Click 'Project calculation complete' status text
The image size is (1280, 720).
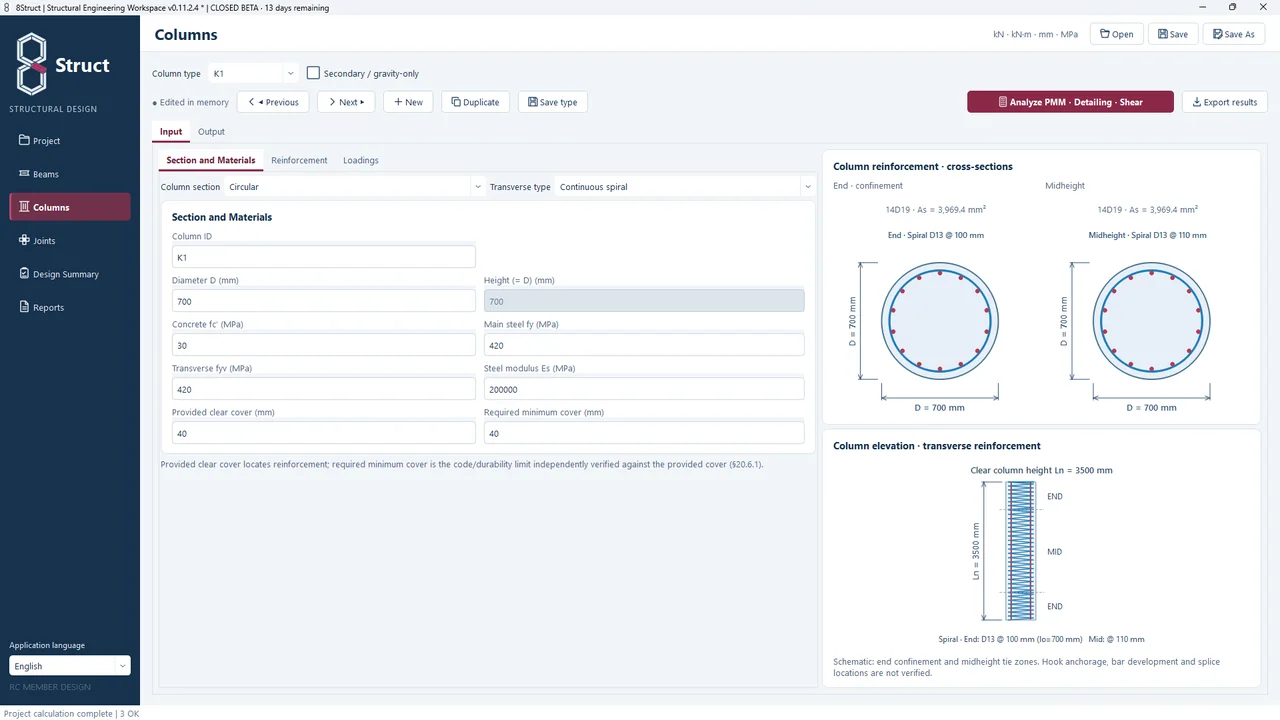coord(59,714)
